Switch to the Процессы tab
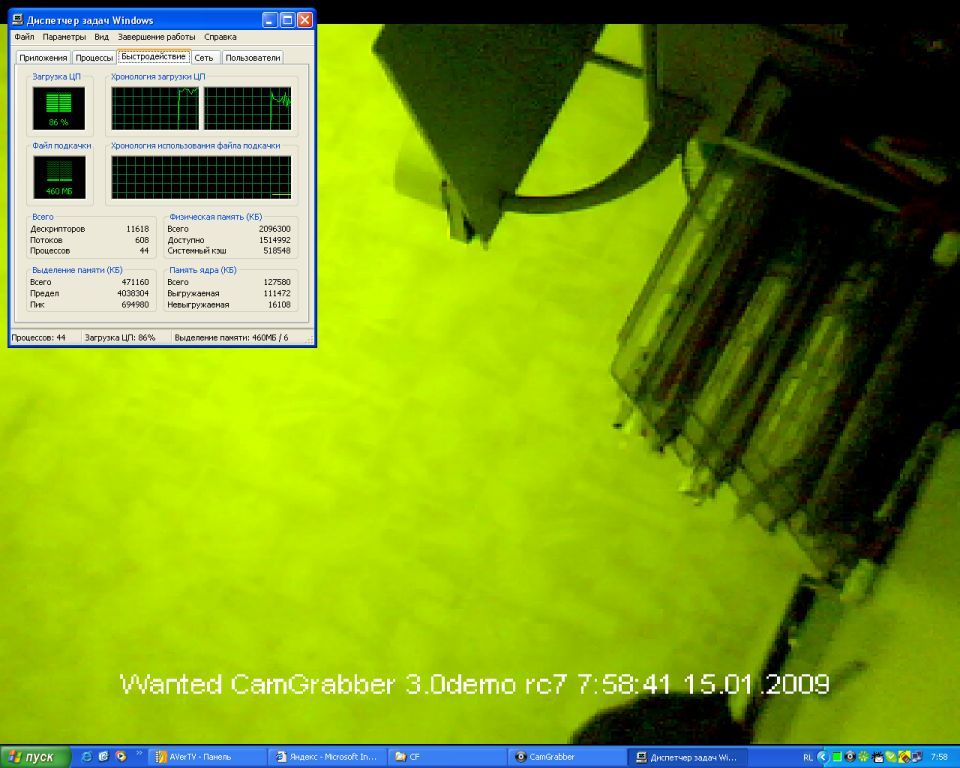This screenshot has width=960, height=768. (94, 58)
